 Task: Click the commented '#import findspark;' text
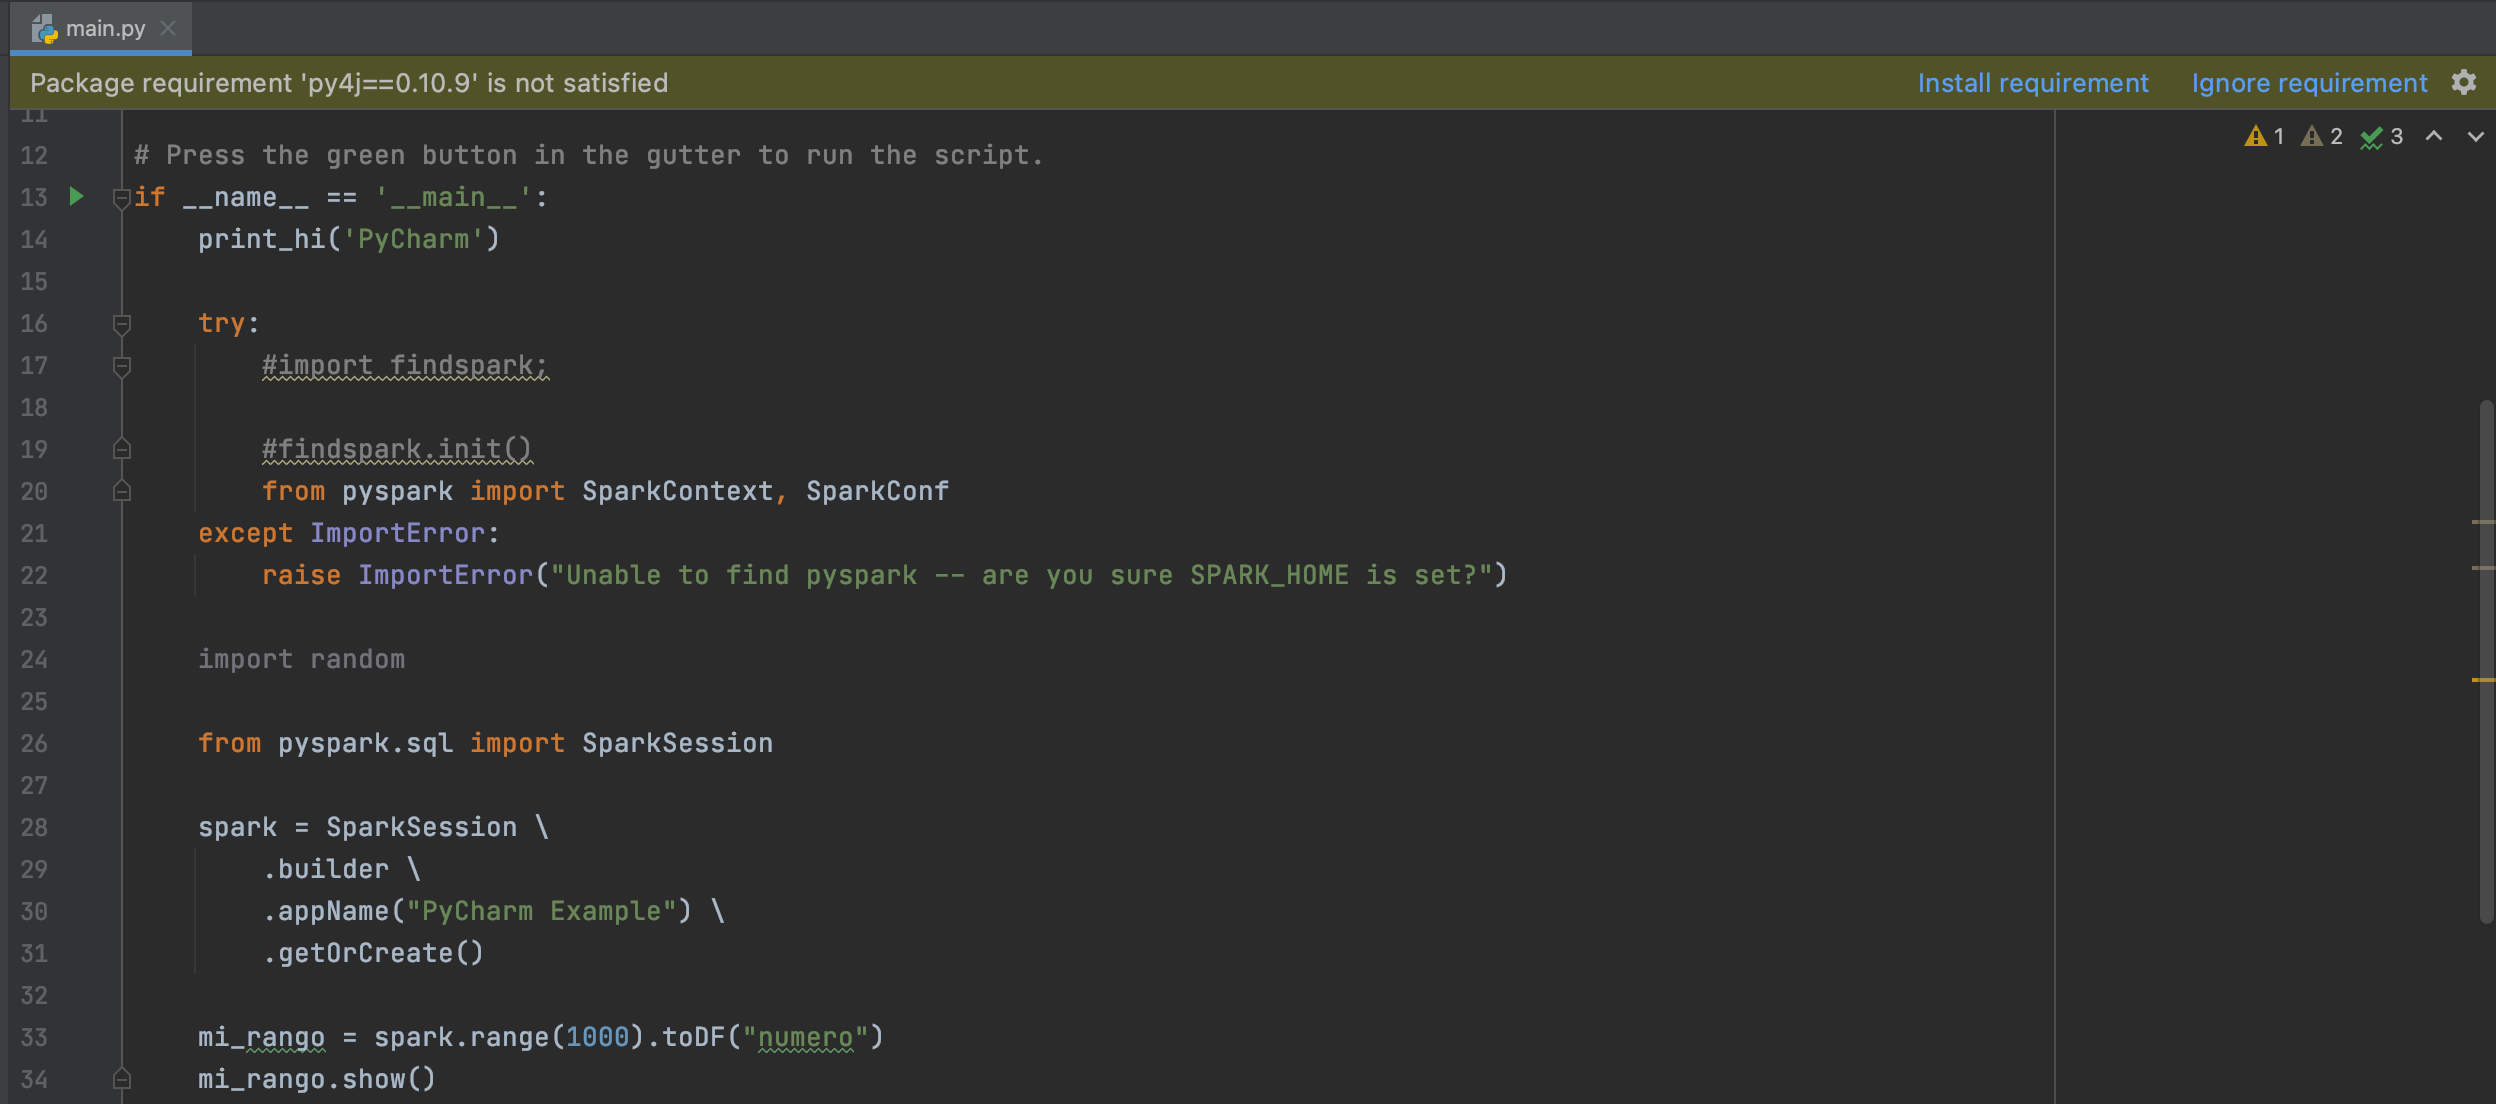405,366
